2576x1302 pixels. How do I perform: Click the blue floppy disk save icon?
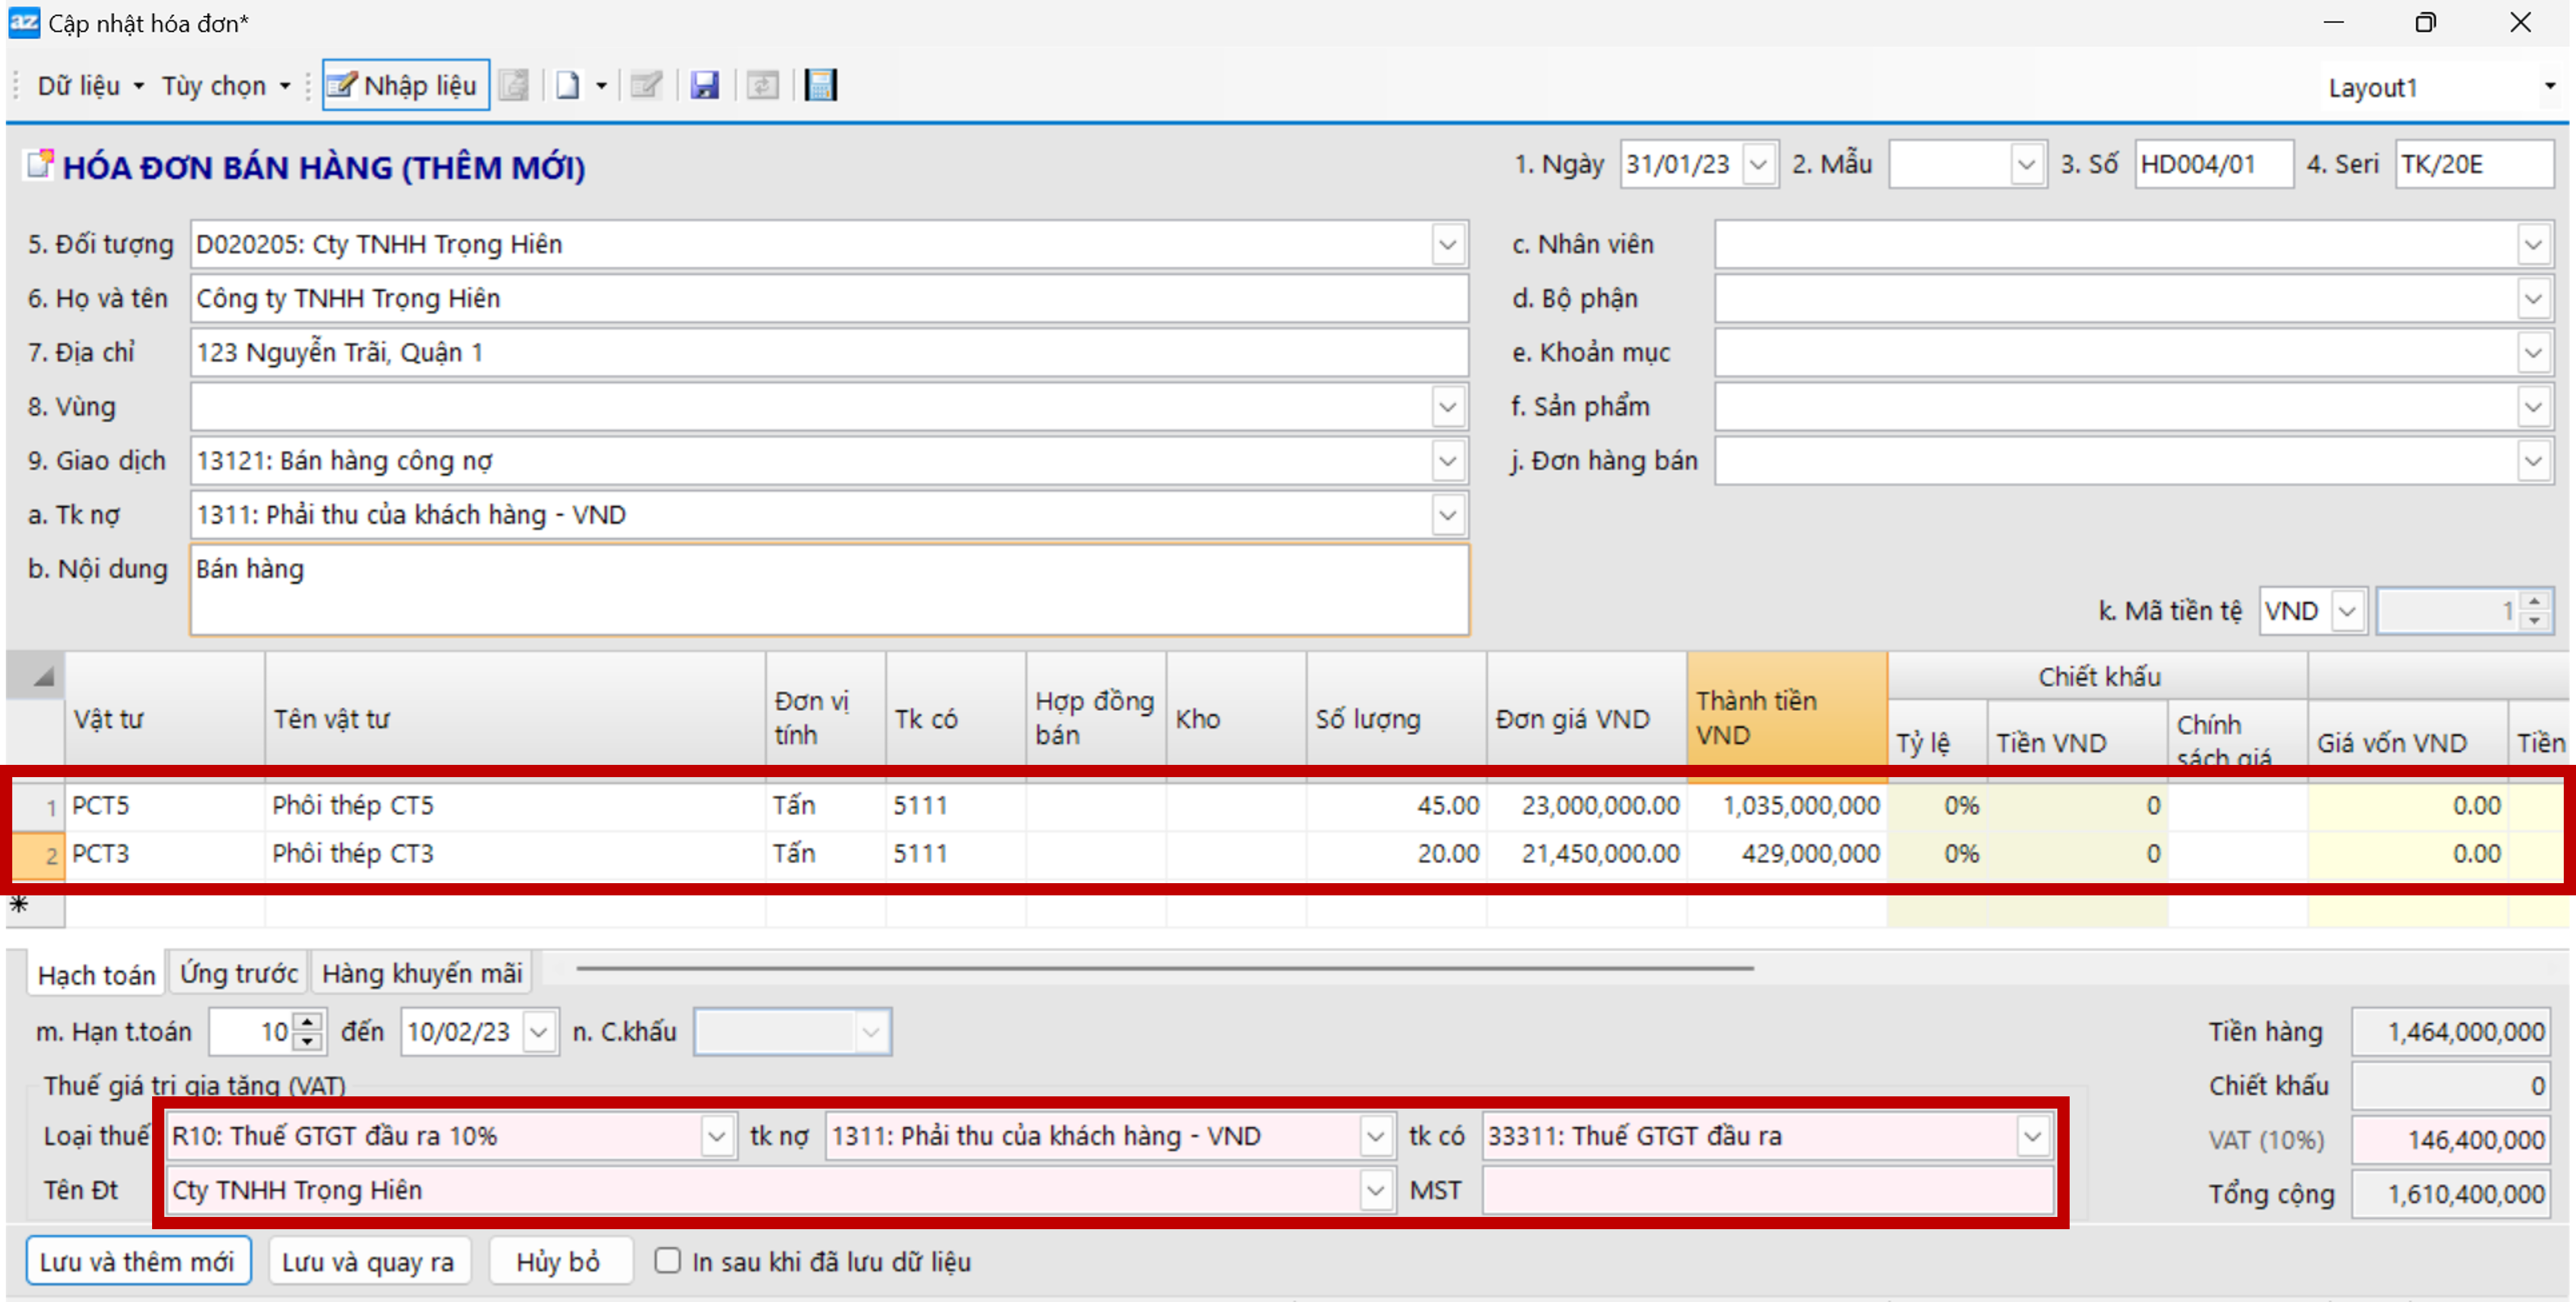click(704, 86)
